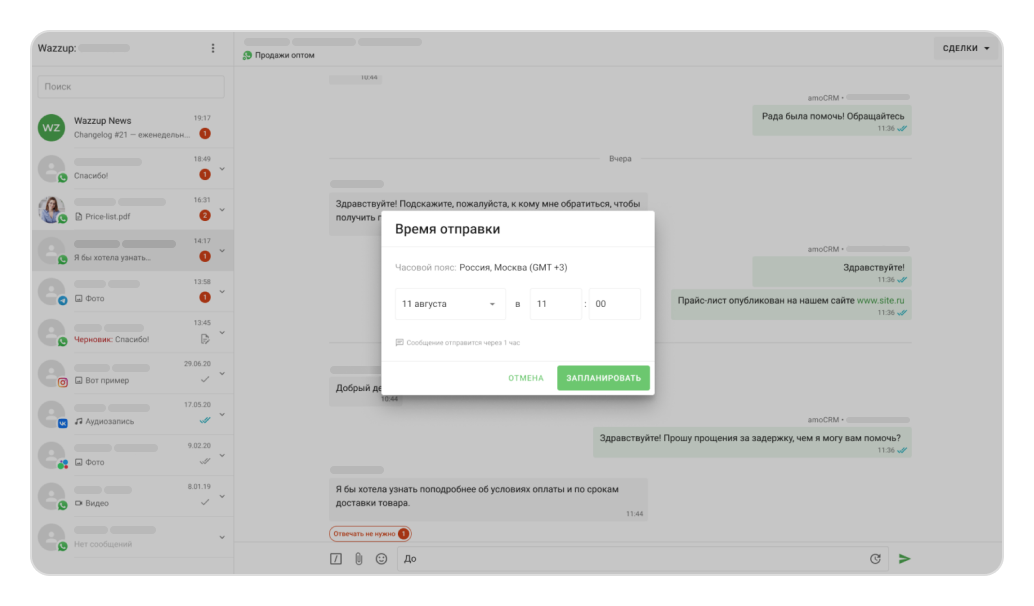The height and width of the screenshot is (606, 1034).
Task: Open the date dropdown showing 11 августа
Action: 450,304
